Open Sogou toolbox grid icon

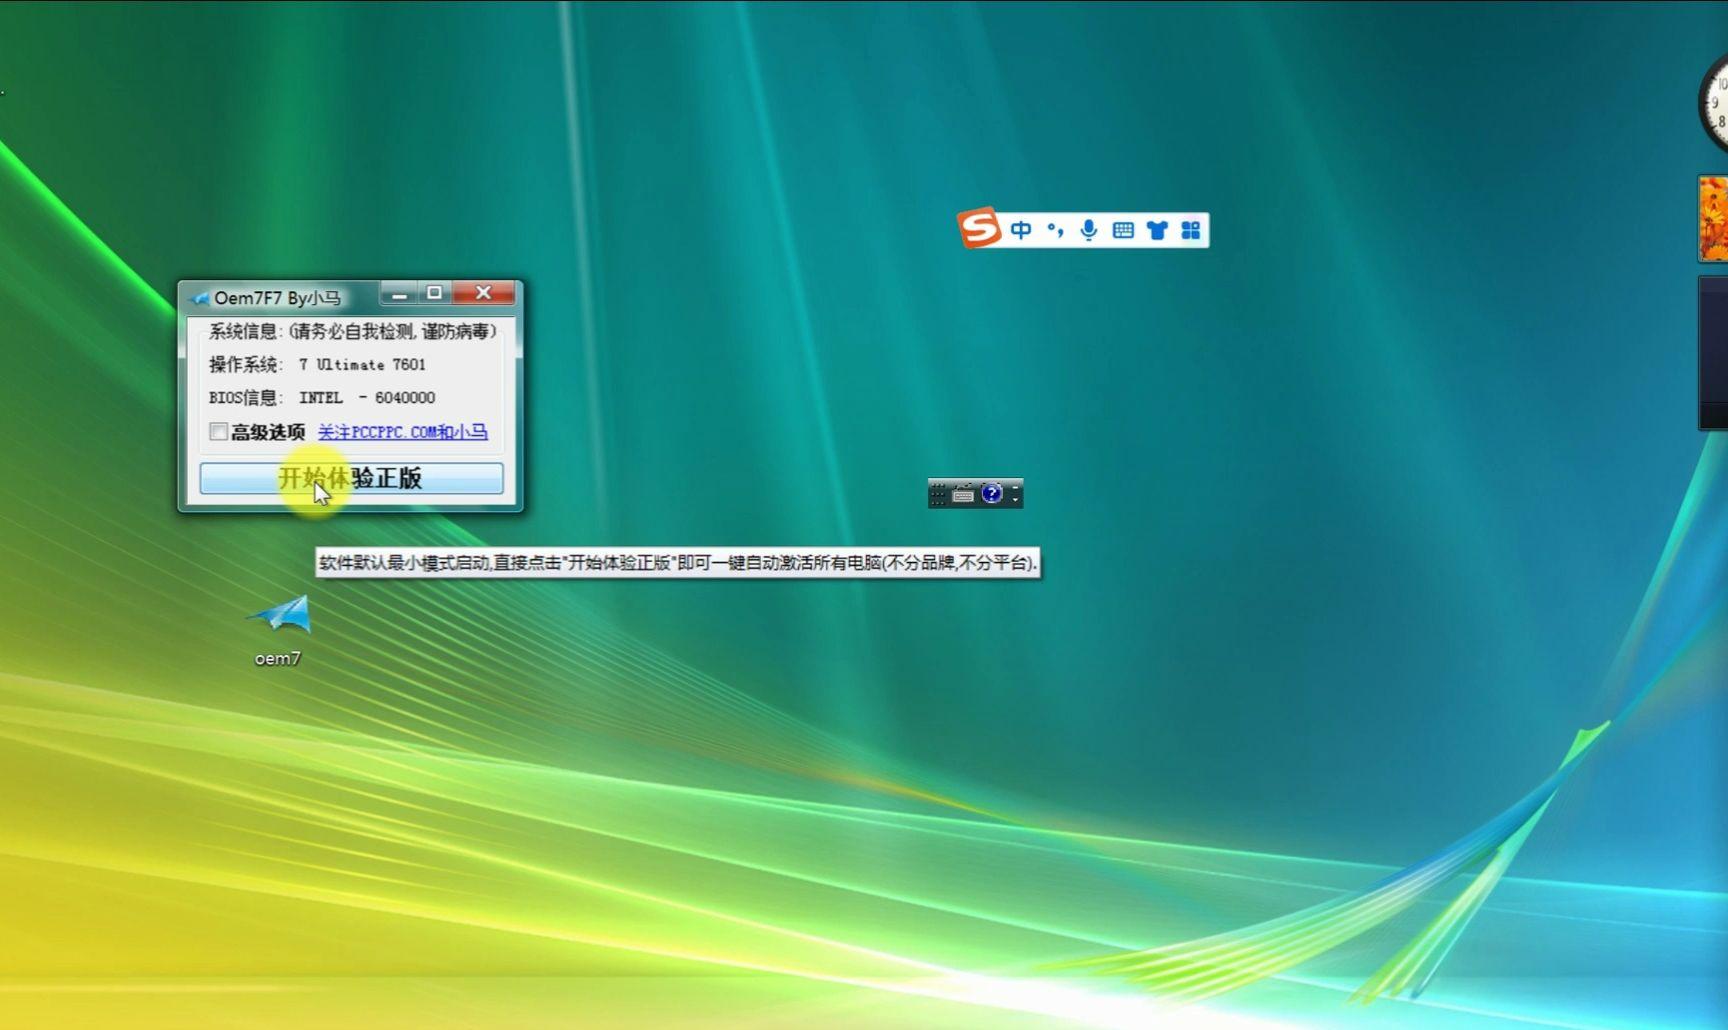1190,231
